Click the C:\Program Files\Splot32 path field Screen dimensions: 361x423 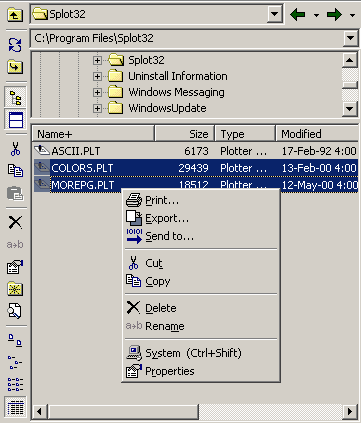188,38
